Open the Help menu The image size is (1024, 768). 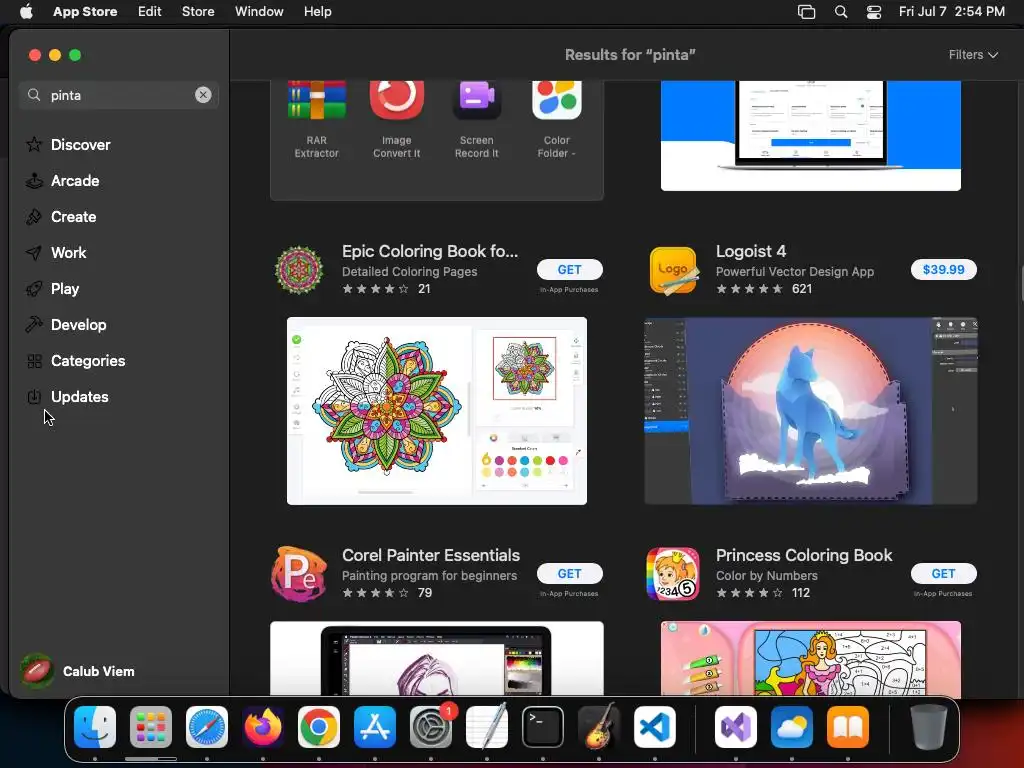(x=317, y=12)
